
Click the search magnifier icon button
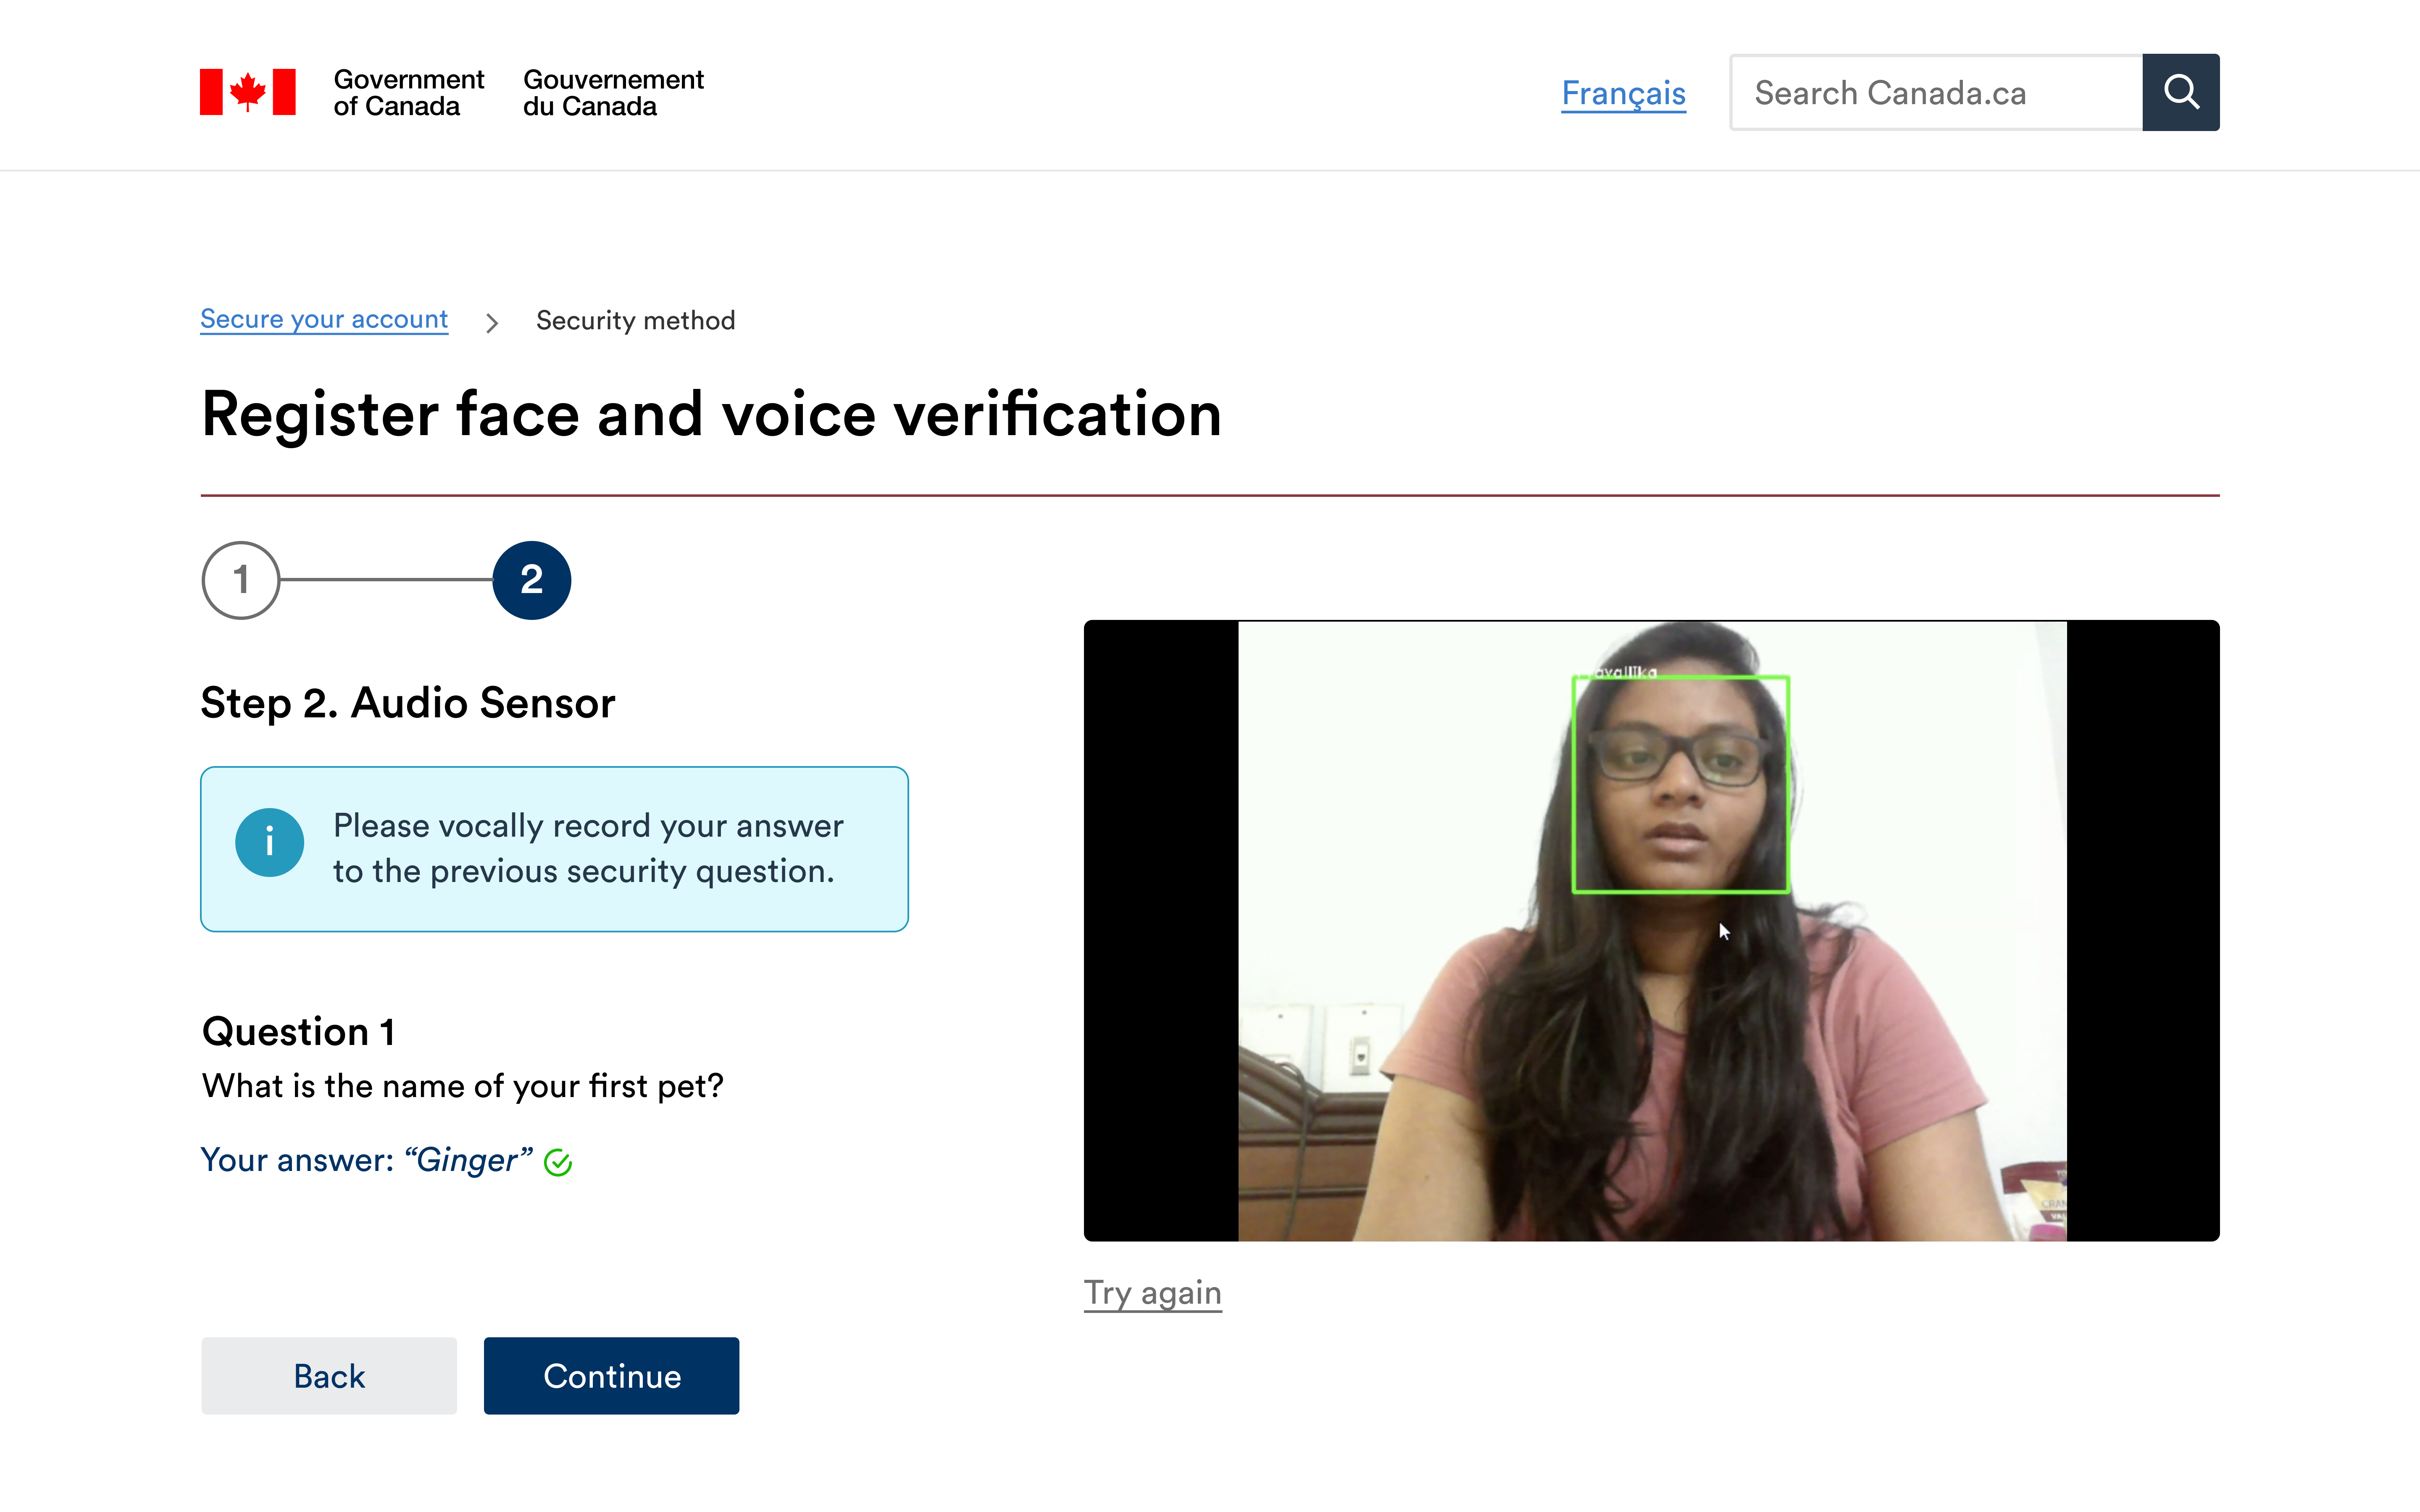point(2180,92)
